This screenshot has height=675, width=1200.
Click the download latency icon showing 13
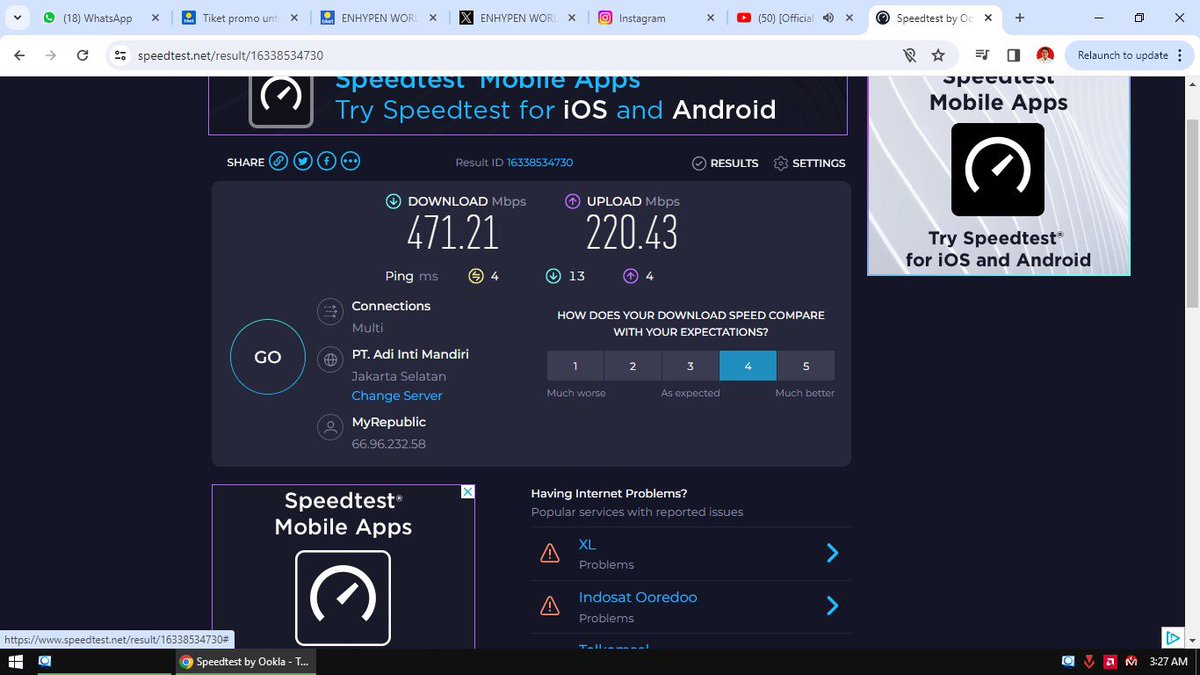553,276
